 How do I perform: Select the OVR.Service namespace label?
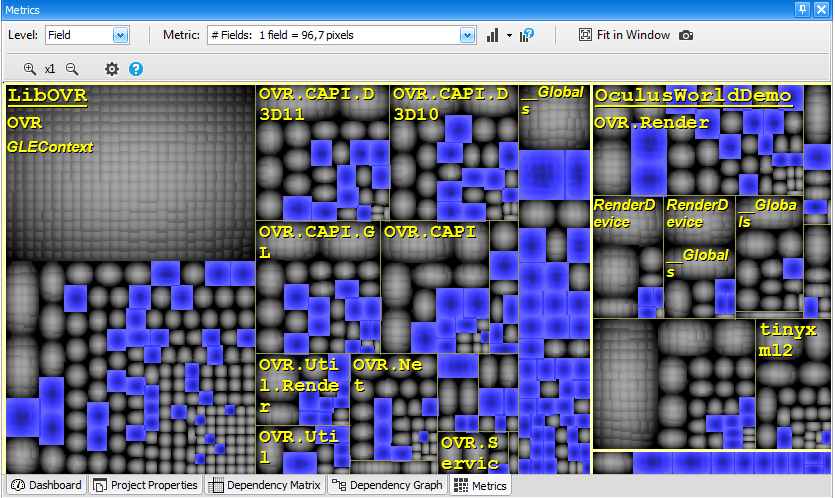click(470, 453)
